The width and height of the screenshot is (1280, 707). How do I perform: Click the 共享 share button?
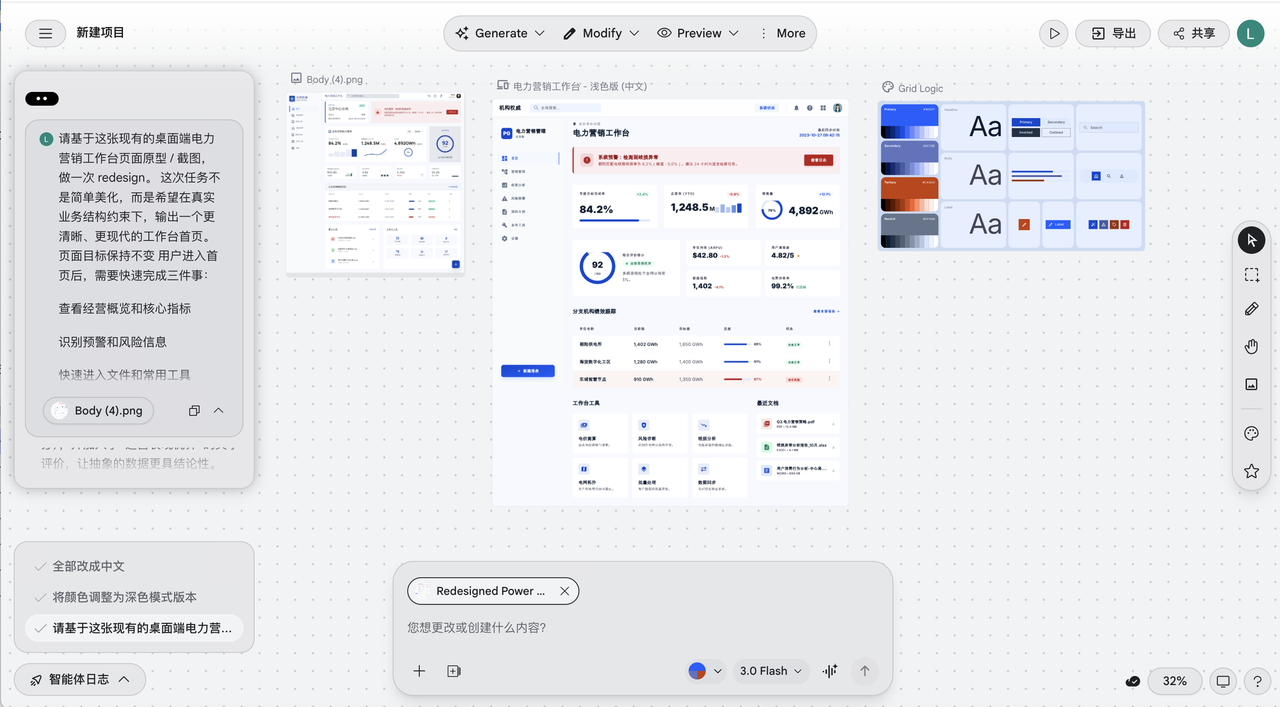point(1194,33)
